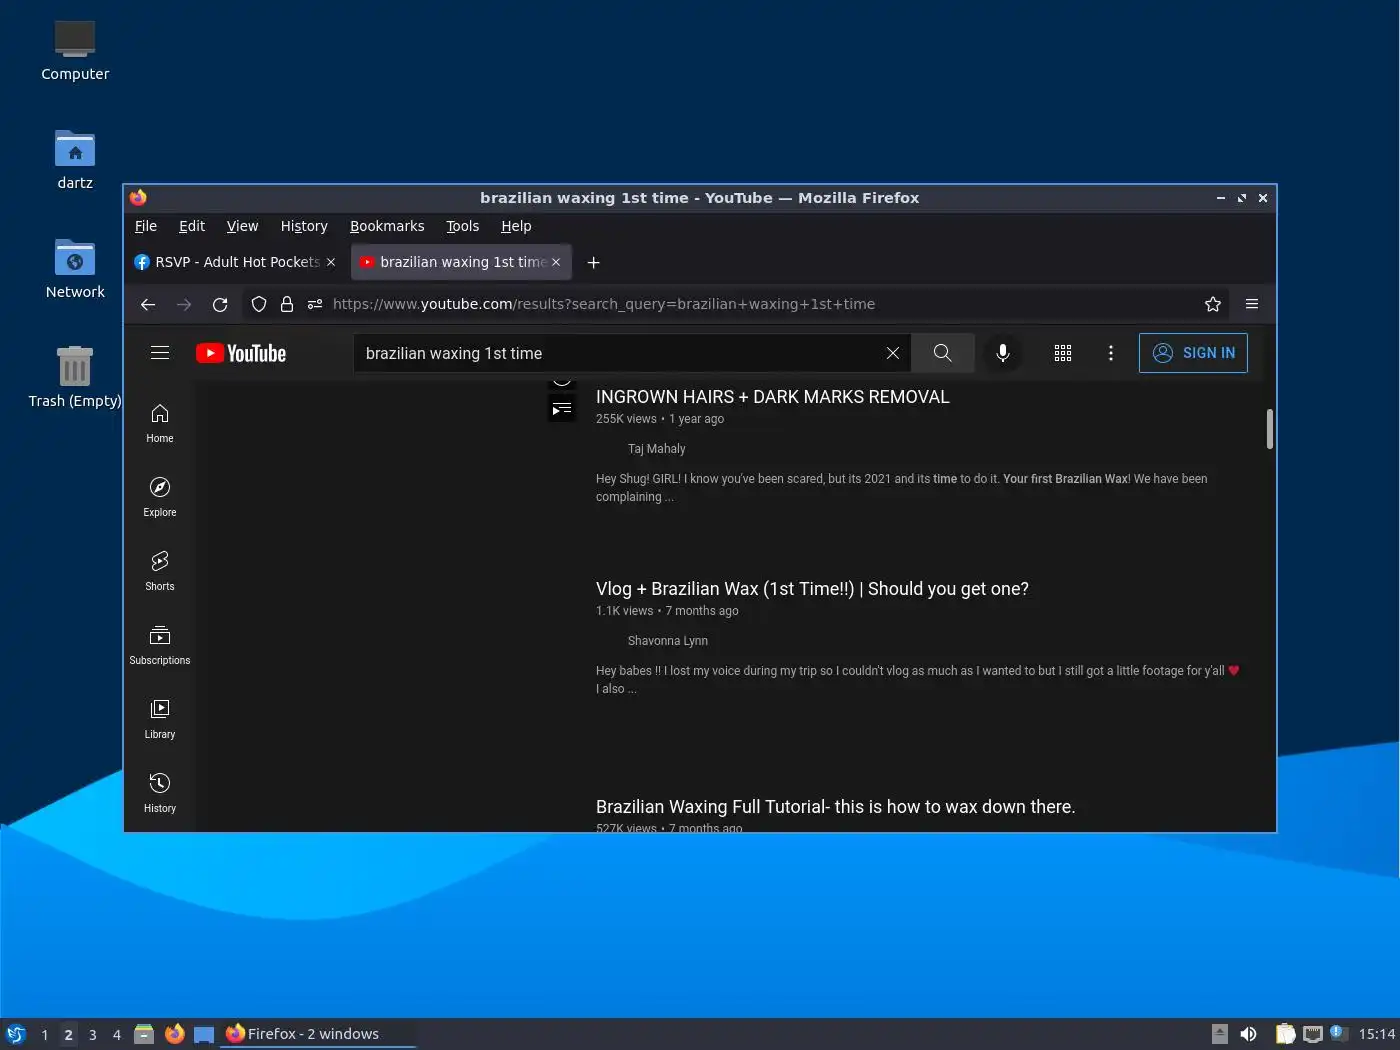1400x1050 pixels.
Task: Select the brazilian waxing 1st time tab
Action: tap(462, 262)
